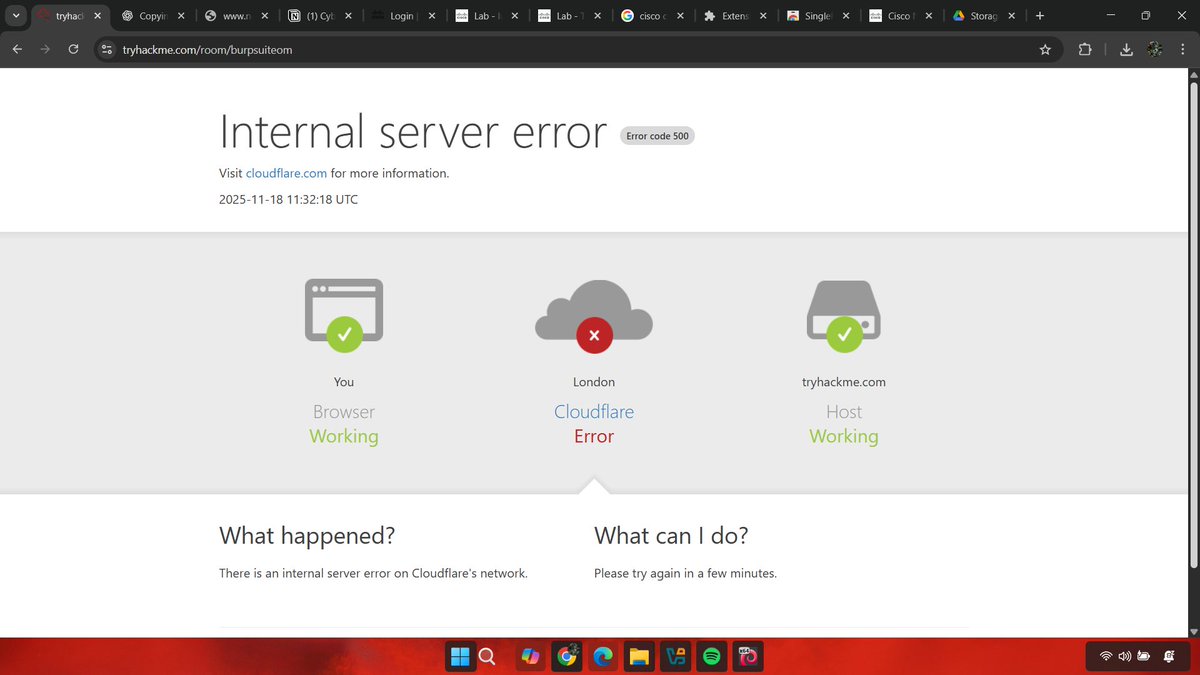1200x675 pixels.
Task: Open the cloudflare.com link
Action: coord(286,172)
